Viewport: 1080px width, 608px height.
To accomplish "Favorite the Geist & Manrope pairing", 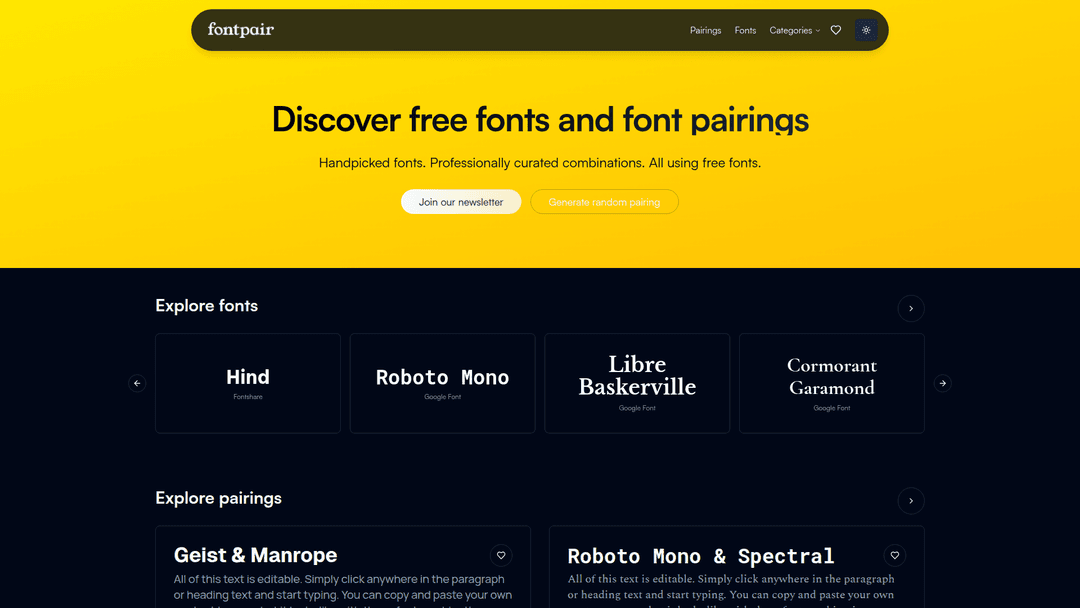I will 501,555.
